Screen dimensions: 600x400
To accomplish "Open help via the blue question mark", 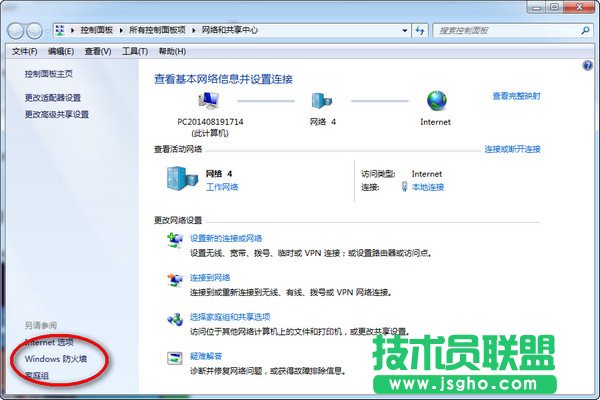I will 587,66.
